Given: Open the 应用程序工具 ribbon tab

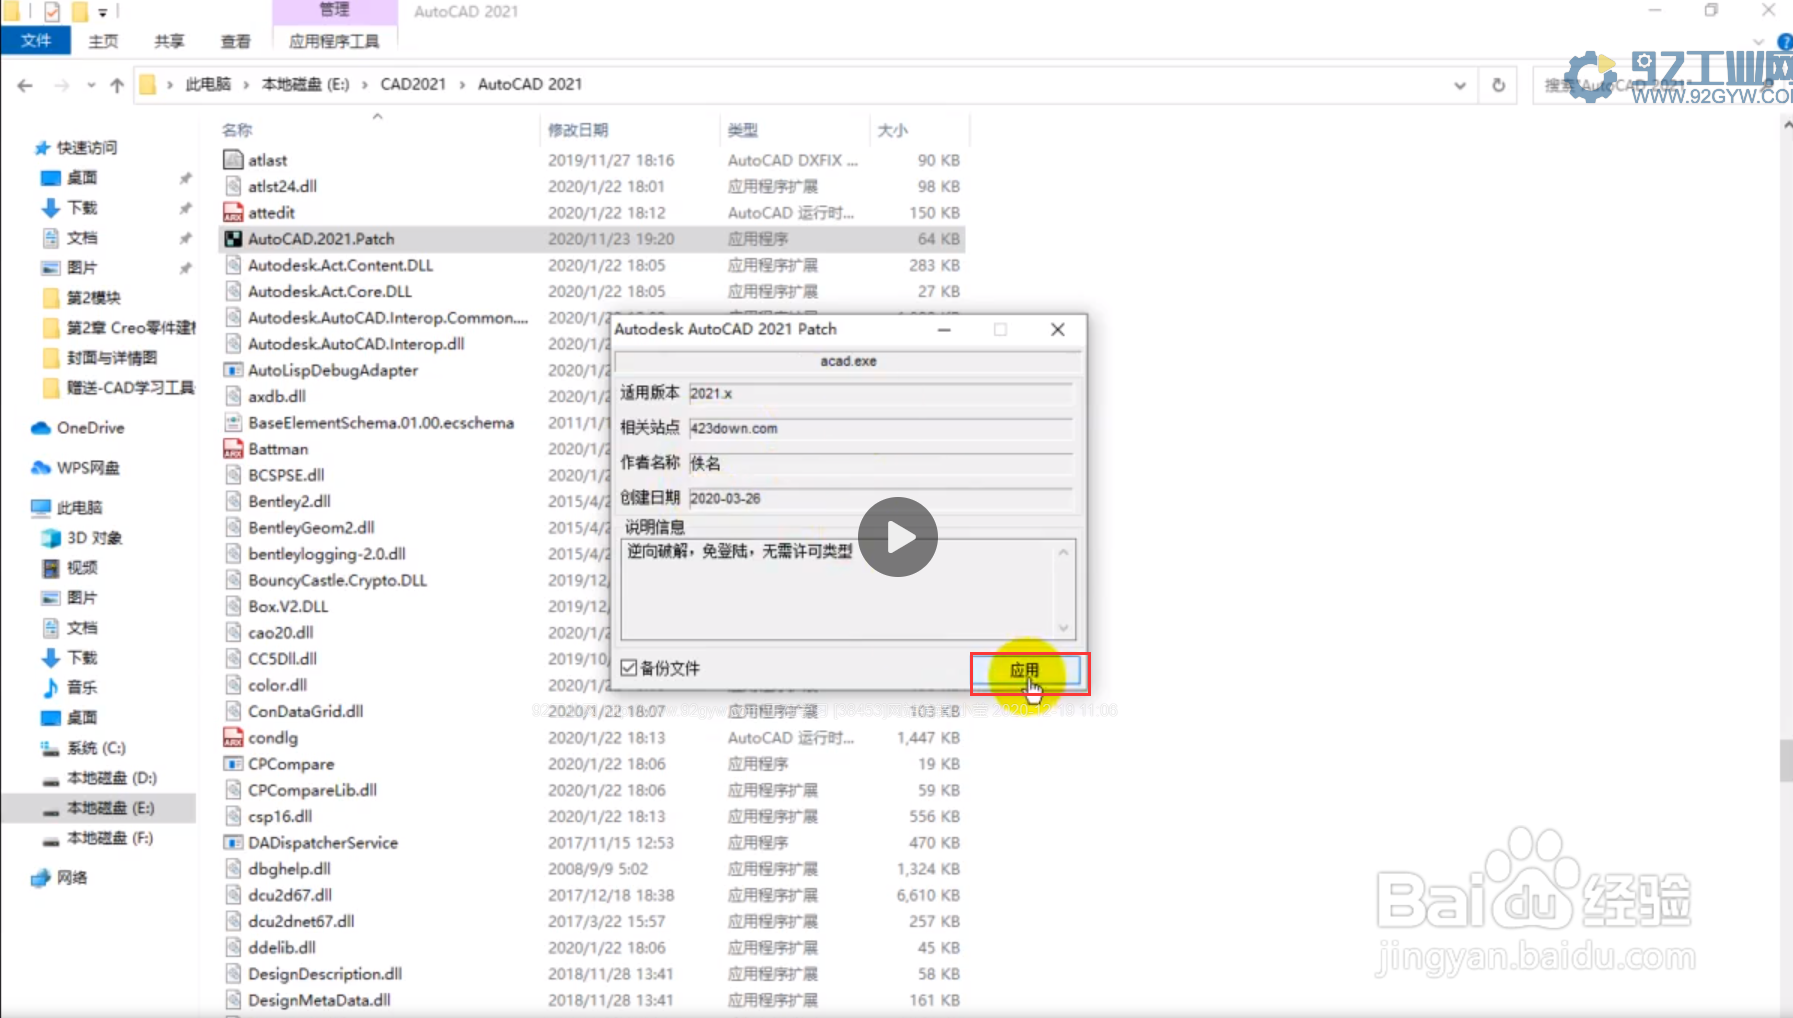Looking at the screenshot, I should 334,41.
